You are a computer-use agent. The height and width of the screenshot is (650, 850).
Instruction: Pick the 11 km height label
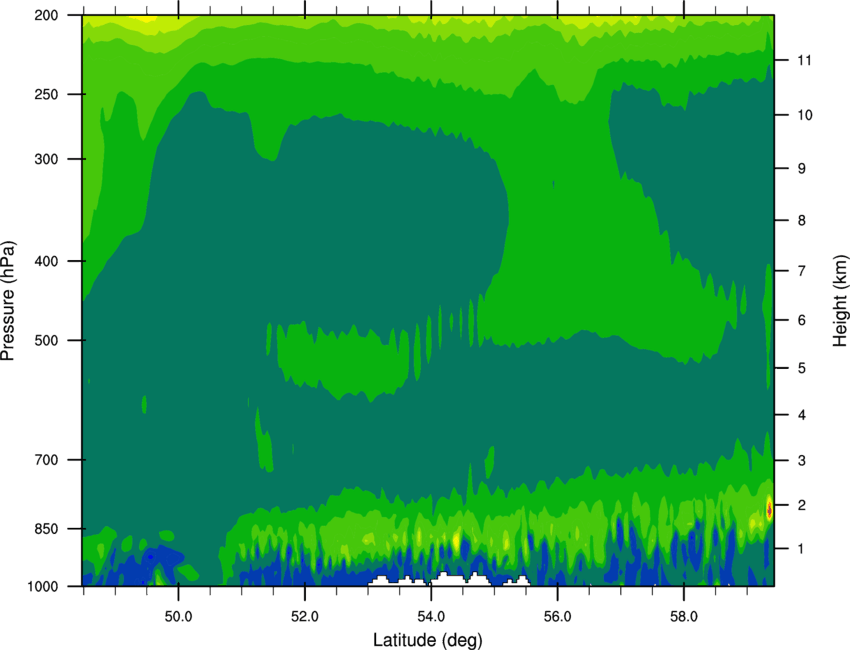coord(804,60)
